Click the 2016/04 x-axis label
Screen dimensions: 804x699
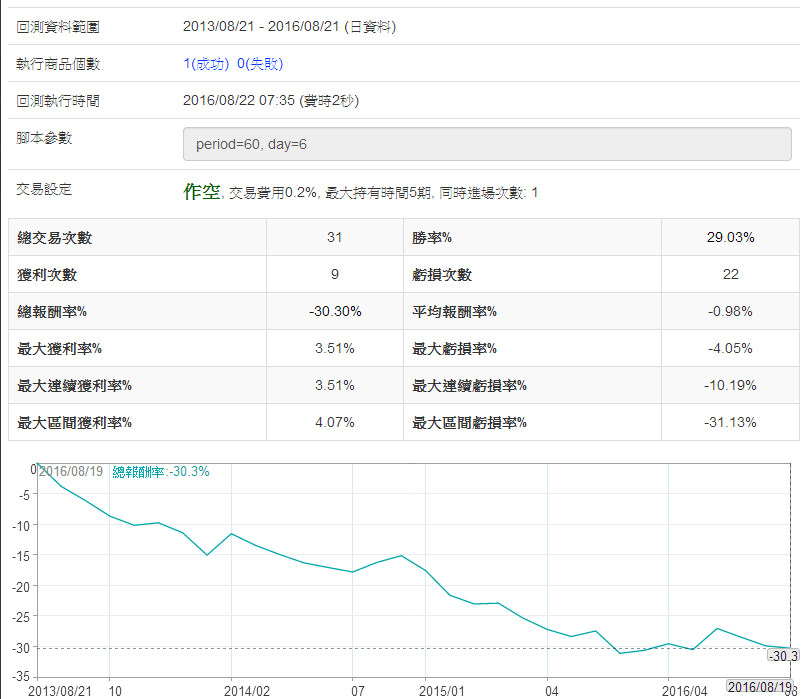click(685, 690)
